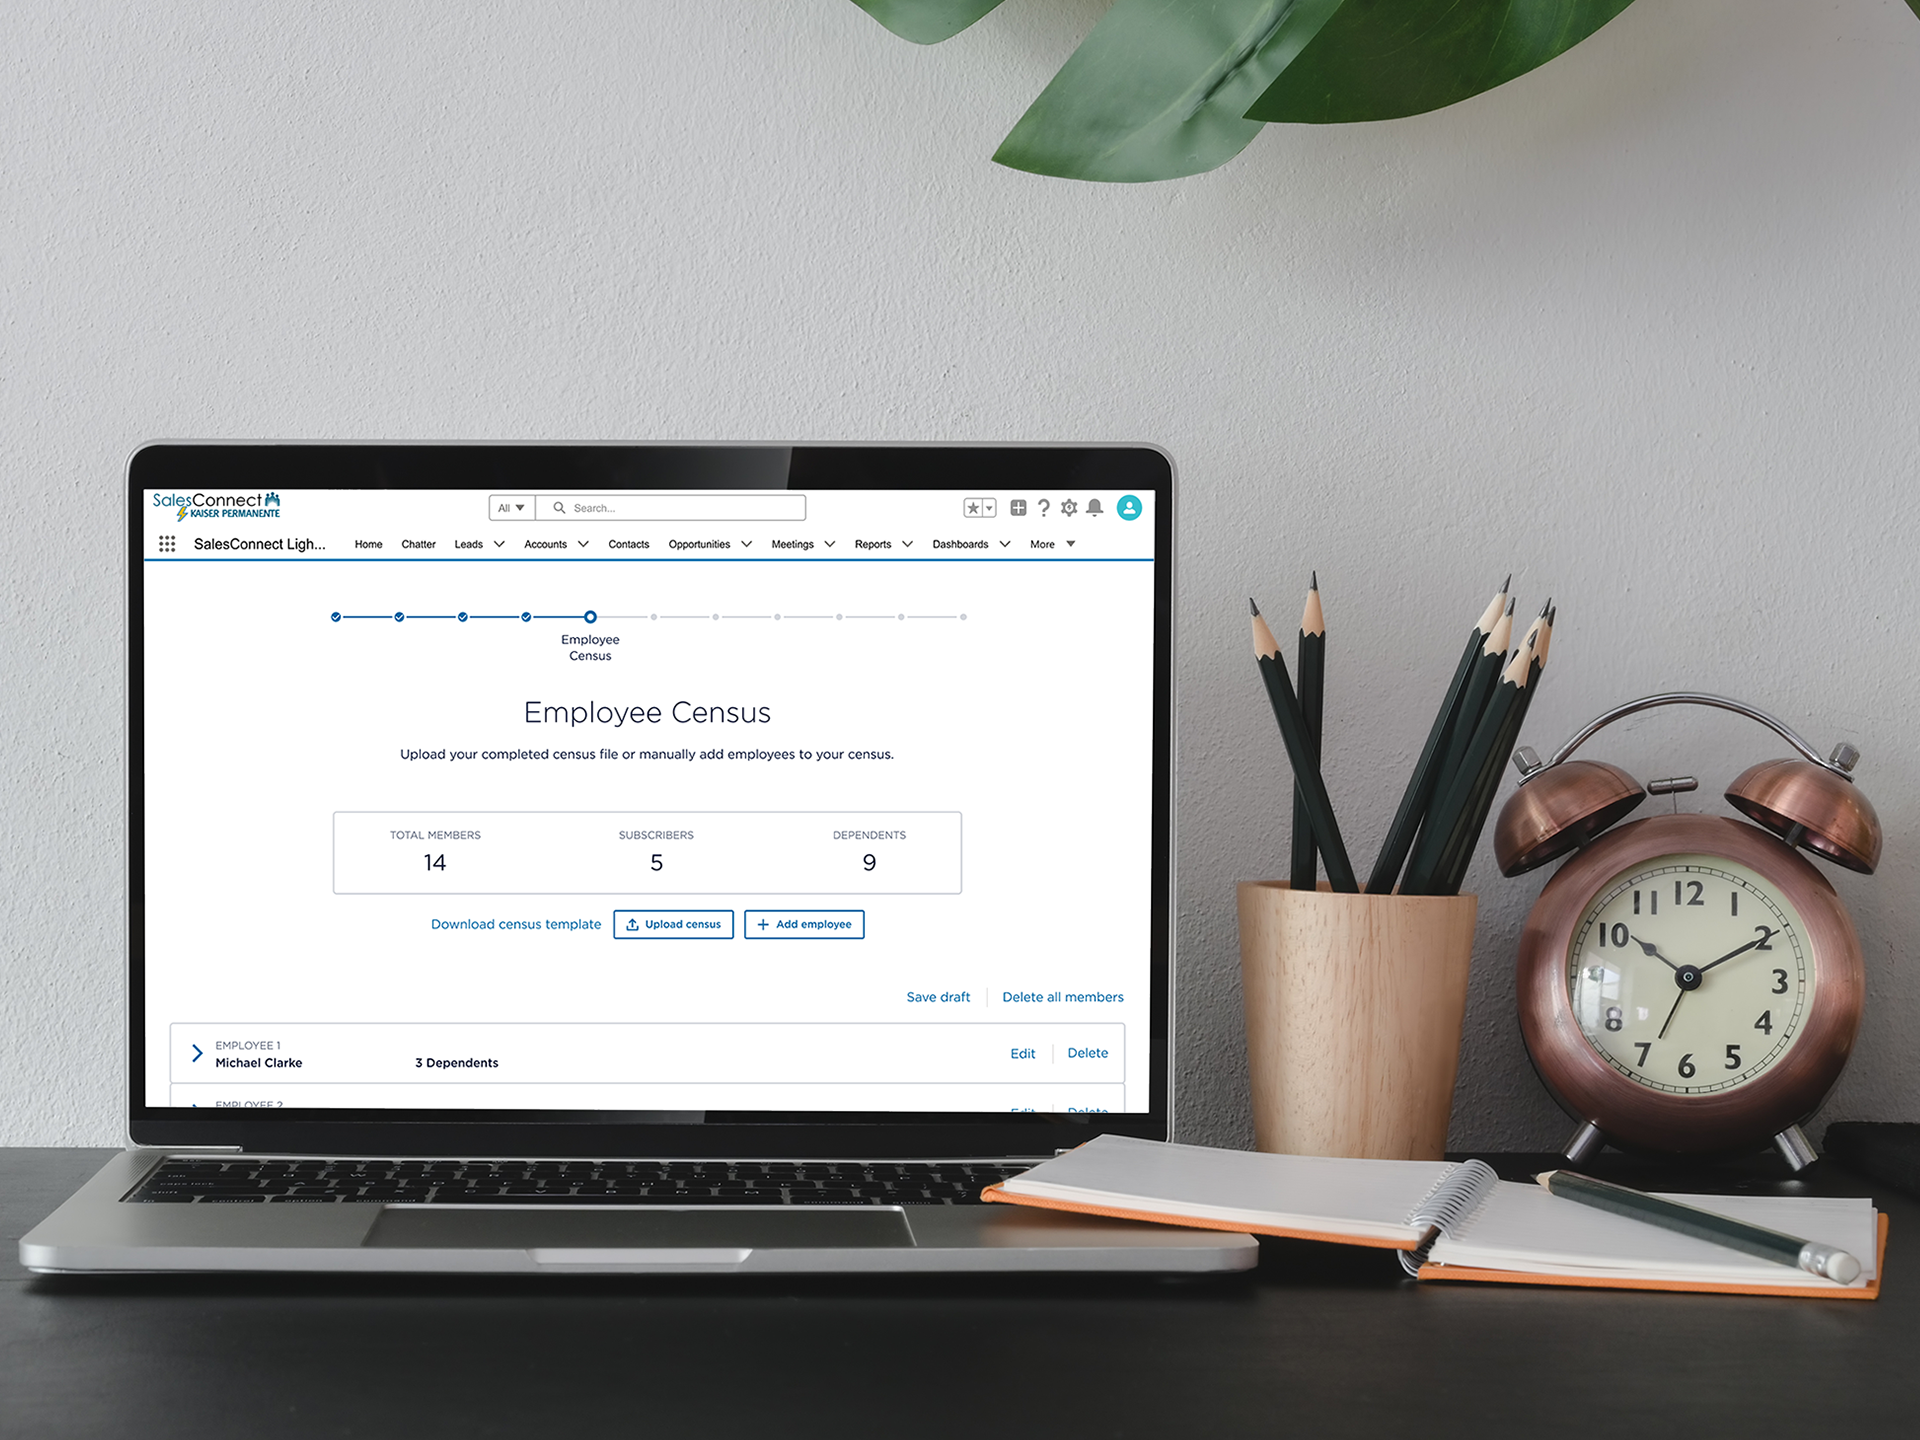The image size is (1920, 1440).
Task: Click the All search scope toggle
Action: pos(511,507)
